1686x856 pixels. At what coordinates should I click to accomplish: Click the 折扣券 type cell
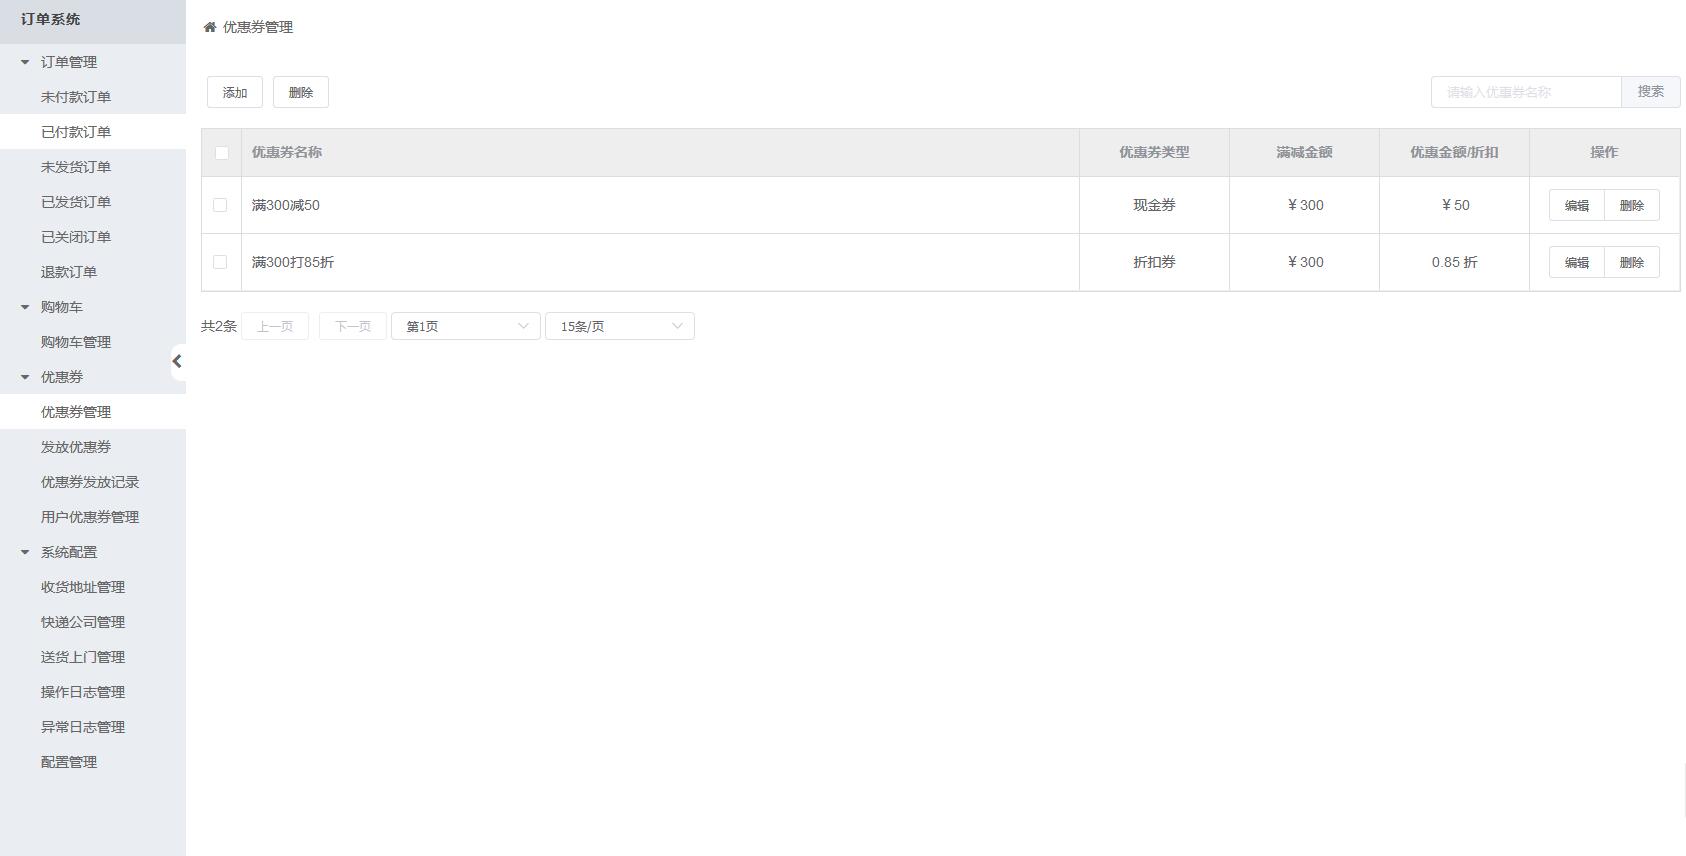click(1154, 262)
